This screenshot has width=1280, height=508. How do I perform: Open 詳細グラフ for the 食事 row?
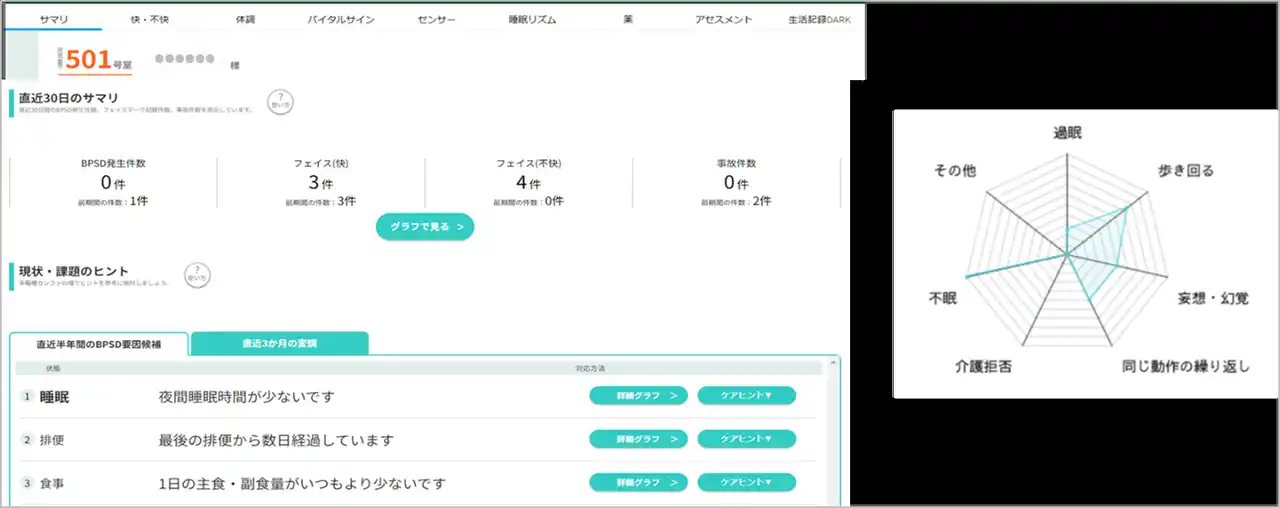click(x=638, y=482)
